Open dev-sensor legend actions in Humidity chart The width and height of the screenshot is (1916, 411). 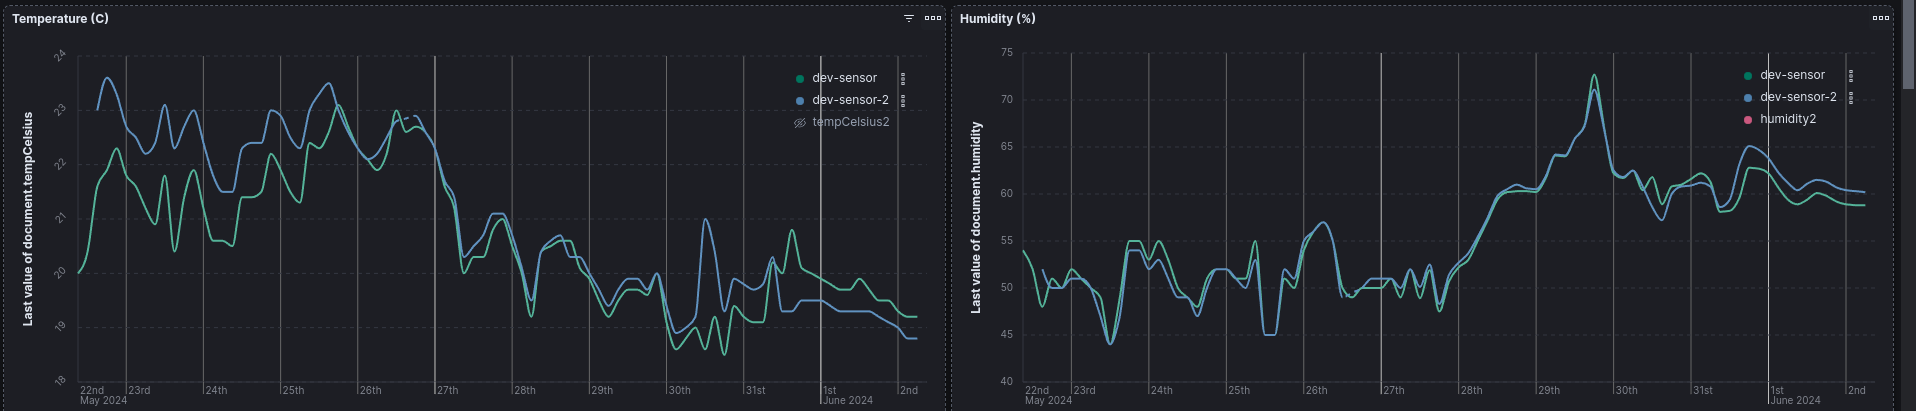point(1851,75)
